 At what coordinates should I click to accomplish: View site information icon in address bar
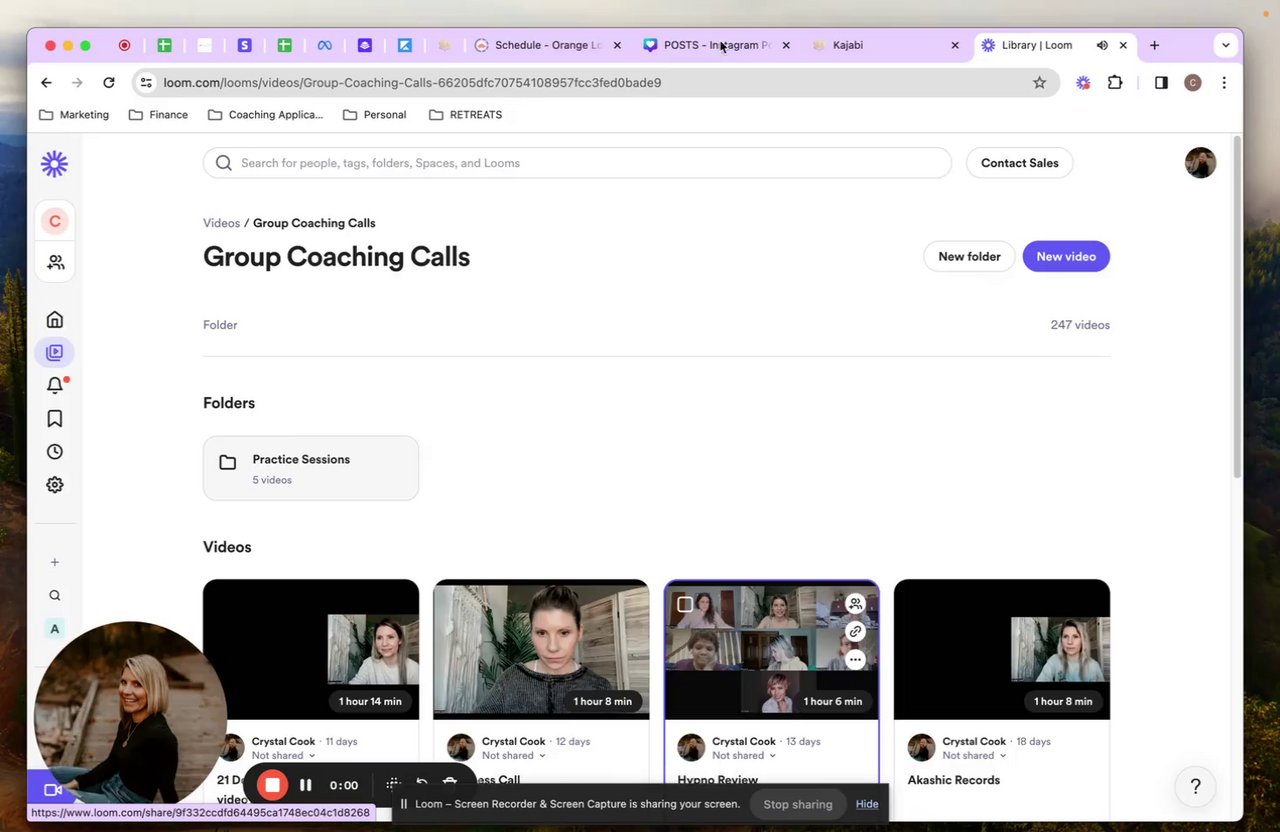click(x=147, y=83)
